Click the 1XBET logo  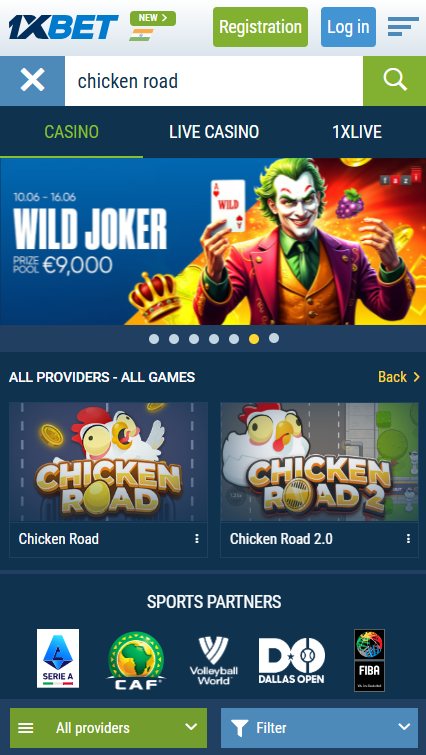[63, 27]
